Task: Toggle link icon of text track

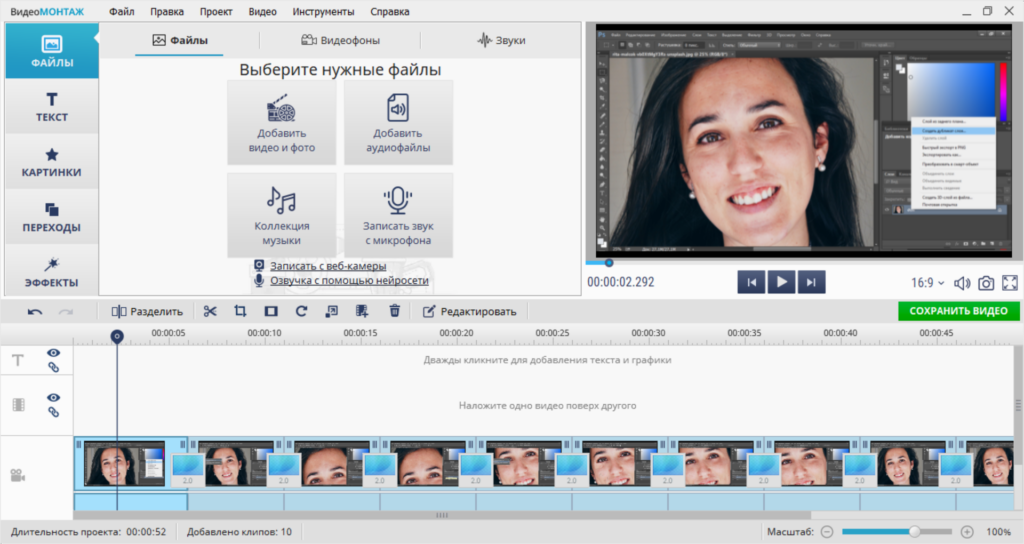Action: tap(54, 368)
